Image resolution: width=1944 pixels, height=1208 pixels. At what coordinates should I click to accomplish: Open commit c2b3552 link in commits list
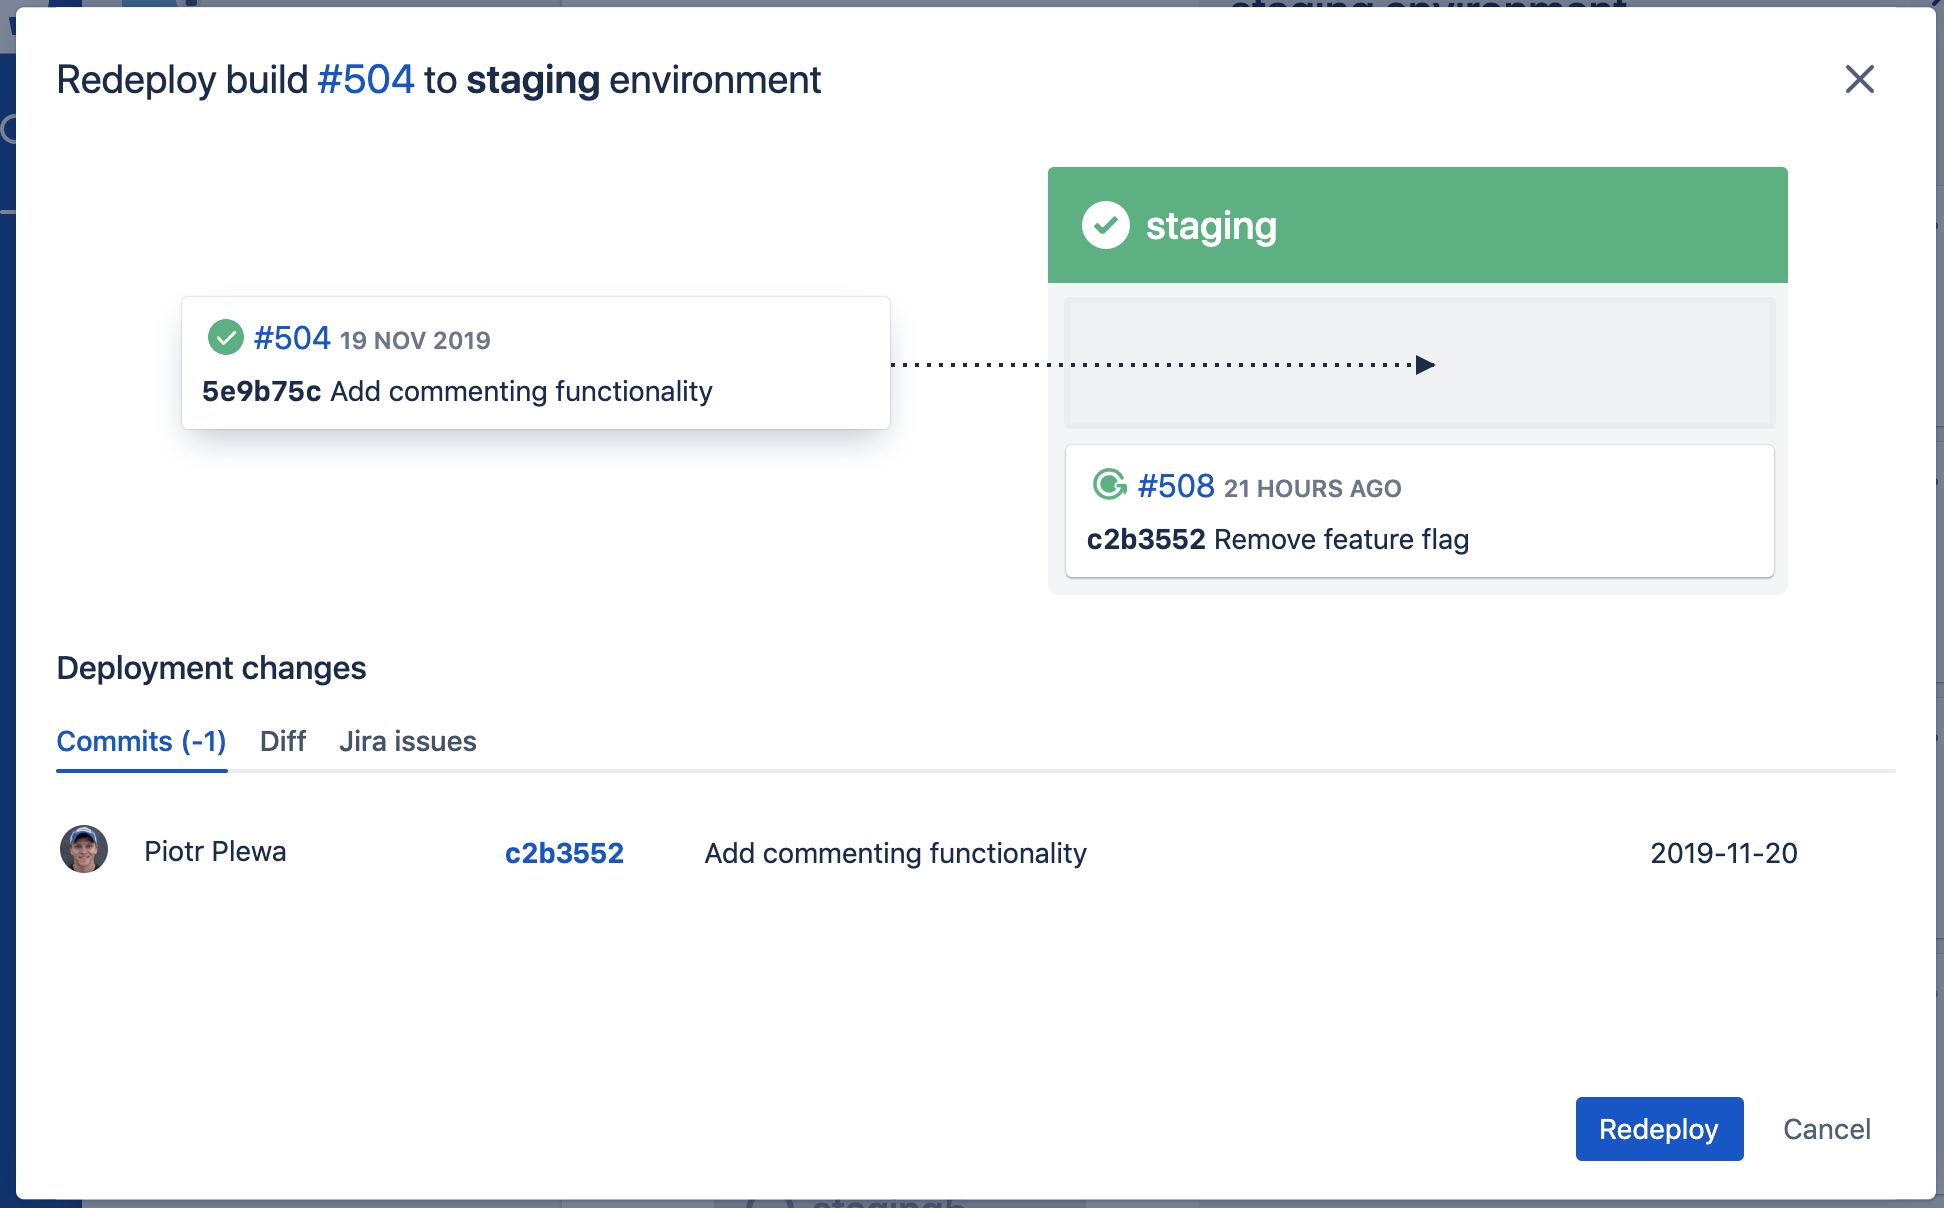(x=564, y=853)
